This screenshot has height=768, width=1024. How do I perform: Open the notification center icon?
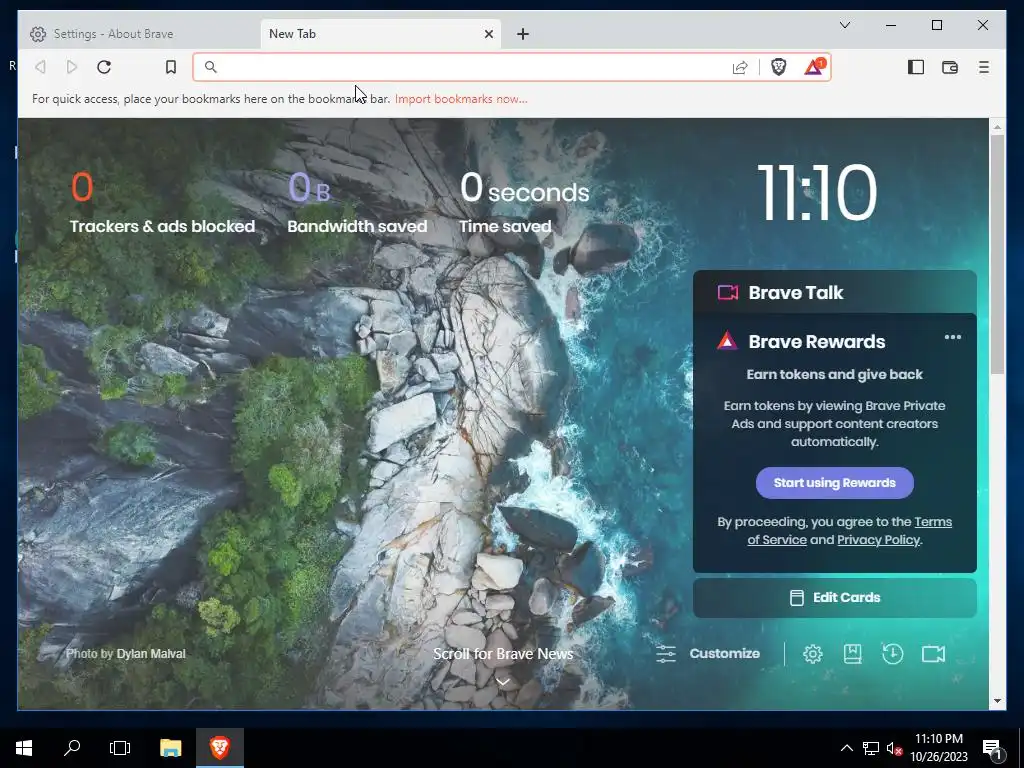(x=992, y=749)
